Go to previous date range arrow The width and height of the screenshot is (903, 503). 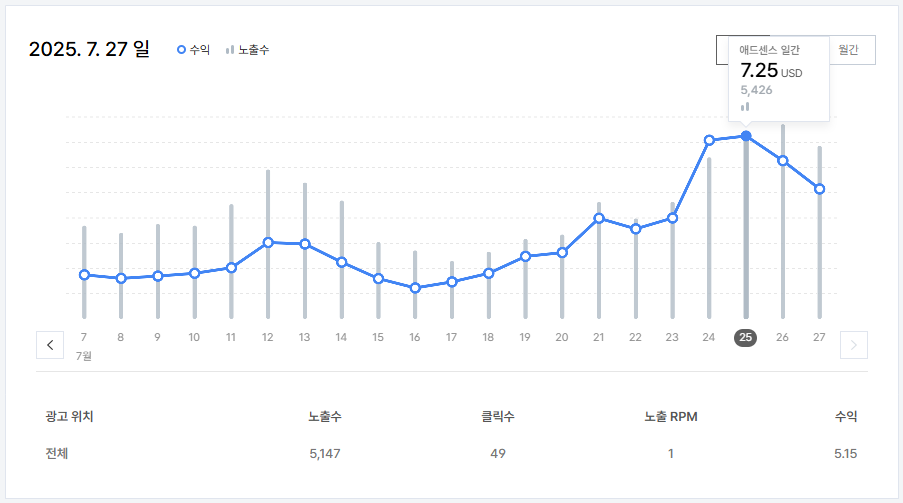50,345
